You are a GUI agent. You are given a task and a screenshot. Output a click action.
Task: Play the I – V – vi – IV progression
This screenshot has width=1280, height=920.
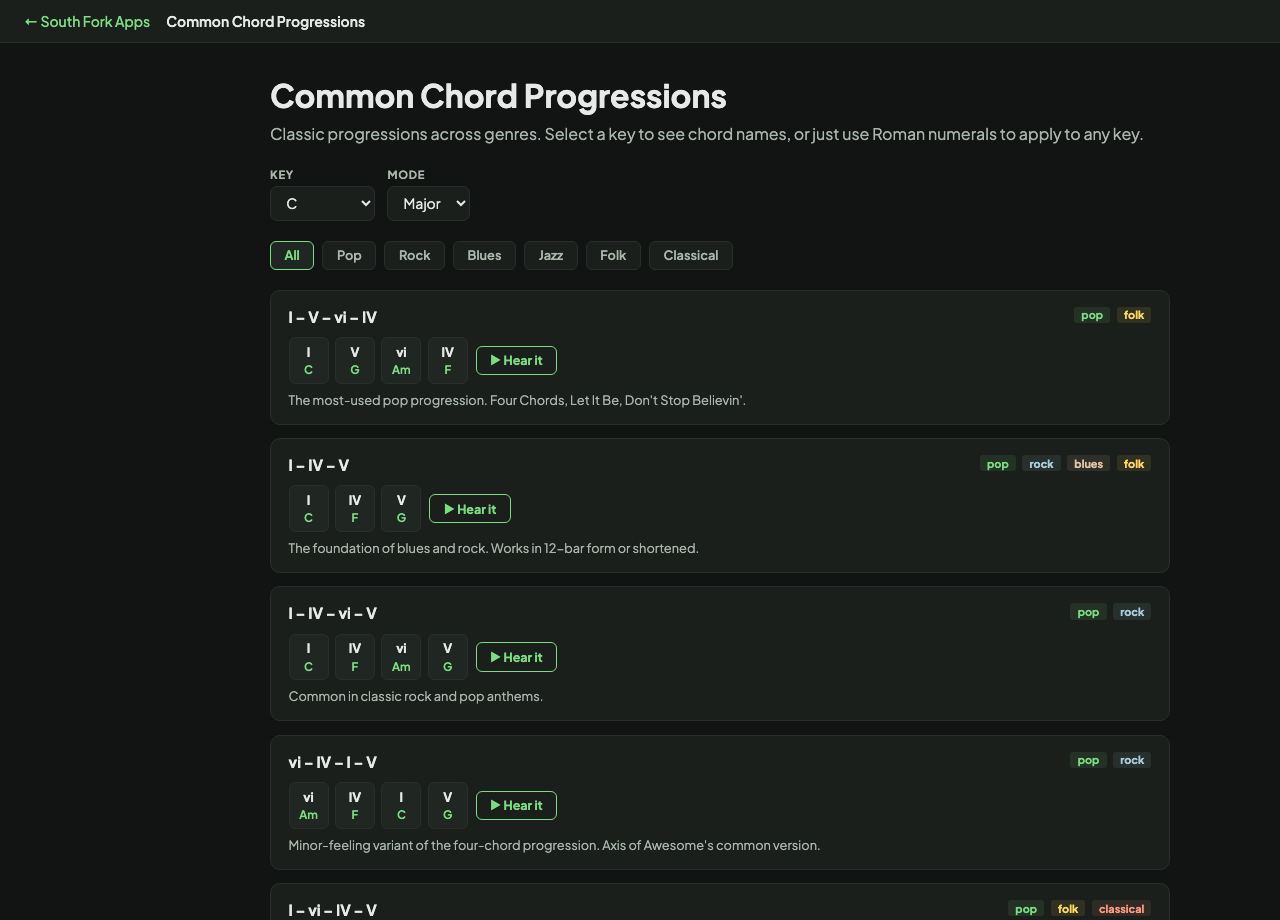[x=516, y=360]
